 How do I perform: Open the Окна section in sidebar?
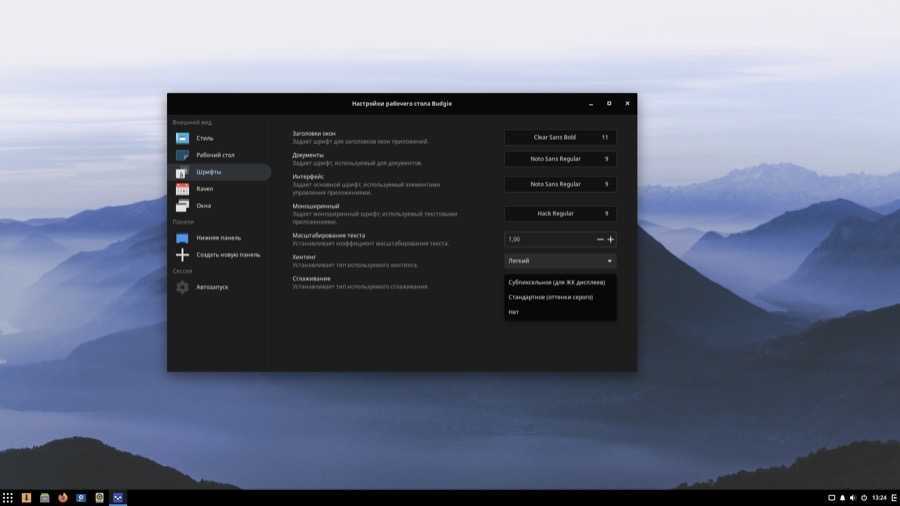[x=219, y=205]
